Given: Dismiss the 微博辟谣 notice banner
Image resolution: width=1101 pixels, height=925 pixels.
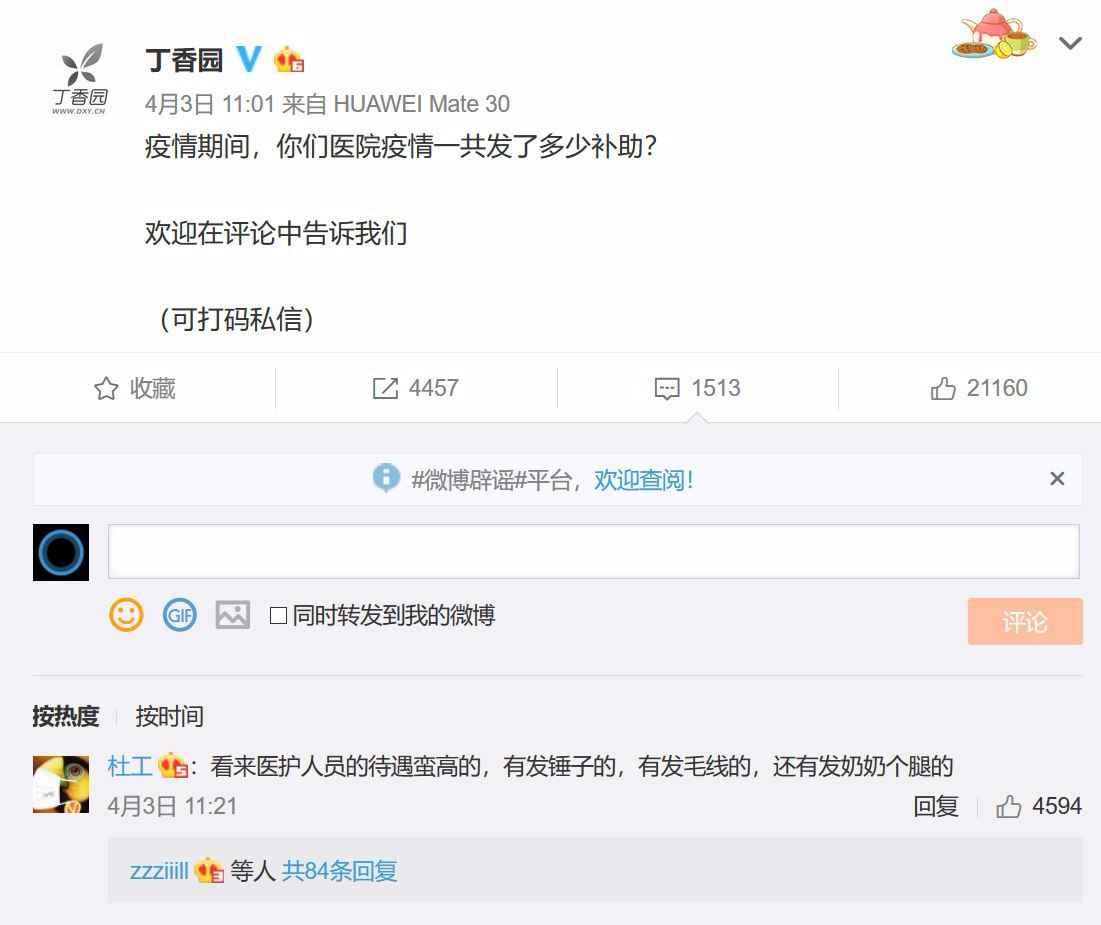Looking at the screenshot, I should (1057, 479).
